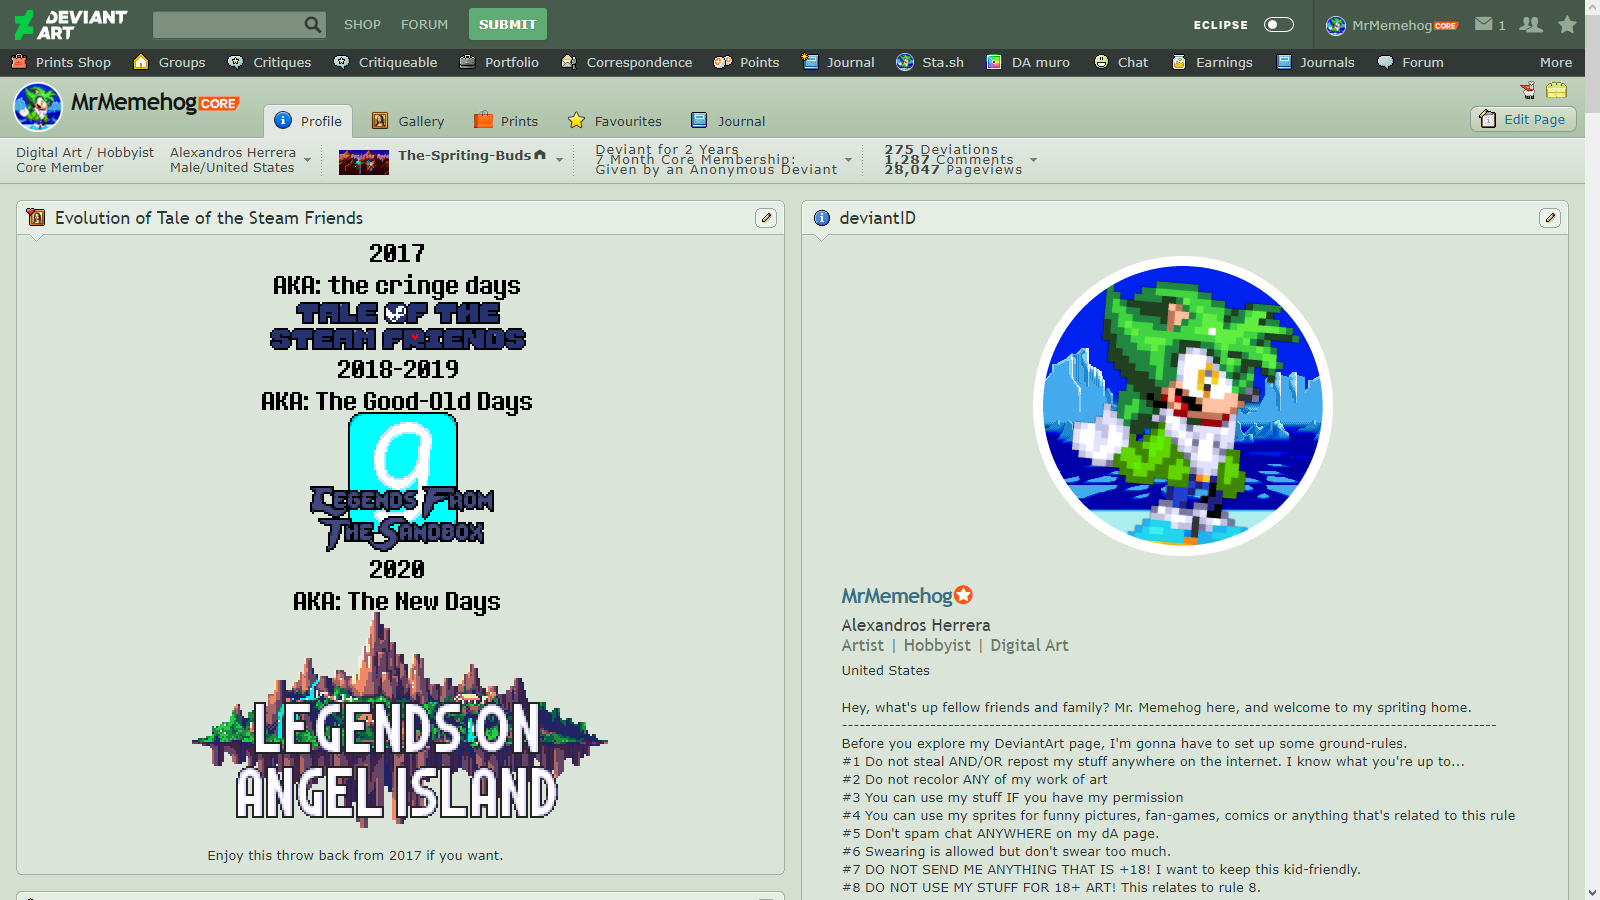Viewport: 1600px width, 900px height.
Task: Open the FORUM header link
Action: pyautogui.click(x=424, y=24)
